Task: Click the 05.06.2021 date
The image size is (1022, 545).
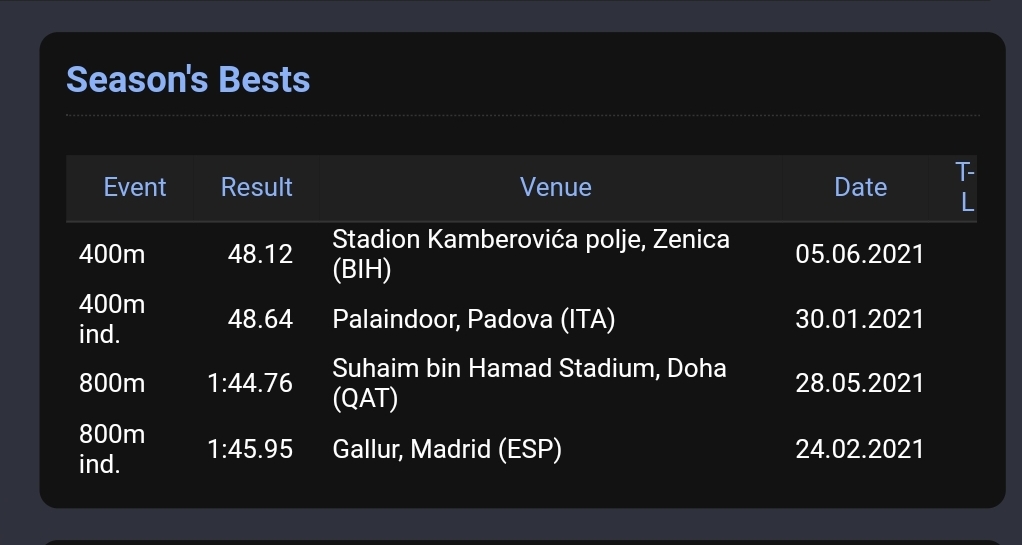Action: 860,254
